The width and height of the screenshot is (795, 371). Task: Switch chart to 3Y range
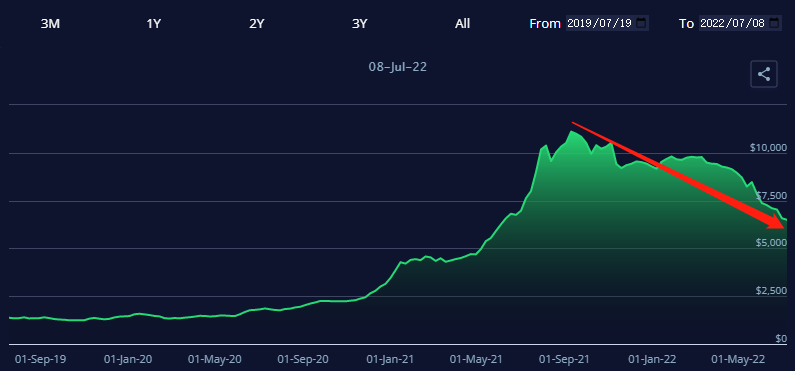point(359,24)
